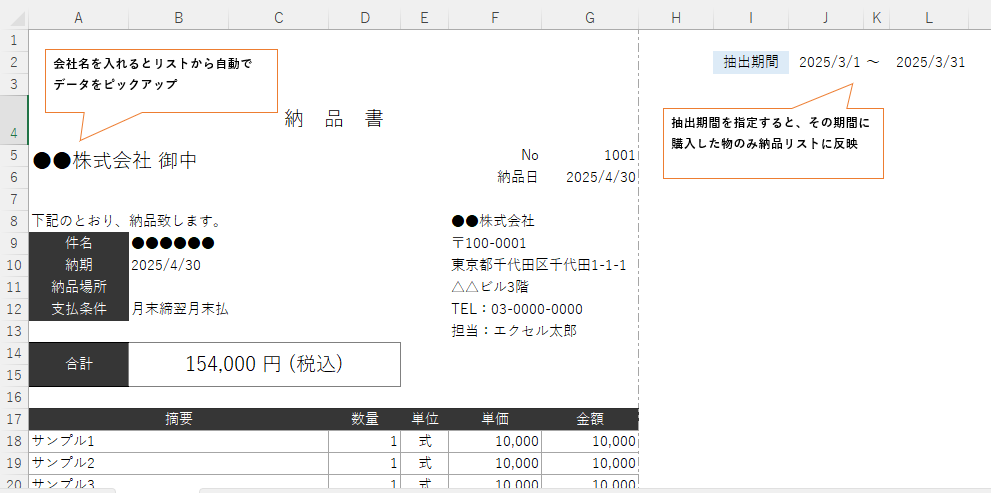The height and width of the screenshot is (493, 991).
Task: Click the 月末締翌月末払 payment terms cell
Action: click(180, 309)
